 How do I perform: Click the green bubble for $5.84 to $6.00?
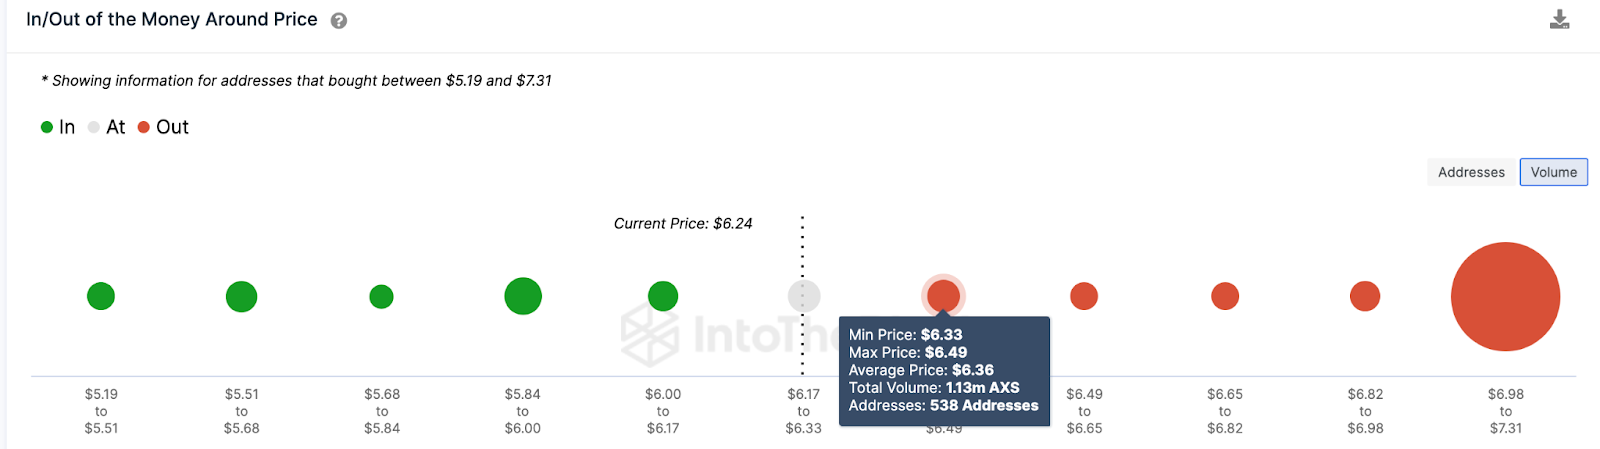(523, 296)
